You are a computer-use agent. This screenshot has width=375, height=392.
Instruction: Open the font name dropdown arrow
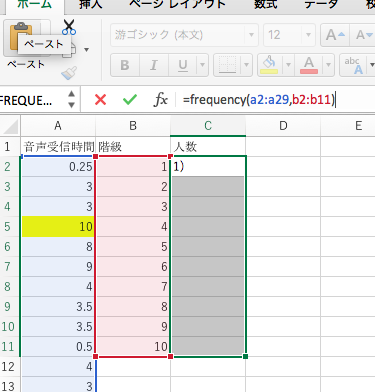coord(252,35)
